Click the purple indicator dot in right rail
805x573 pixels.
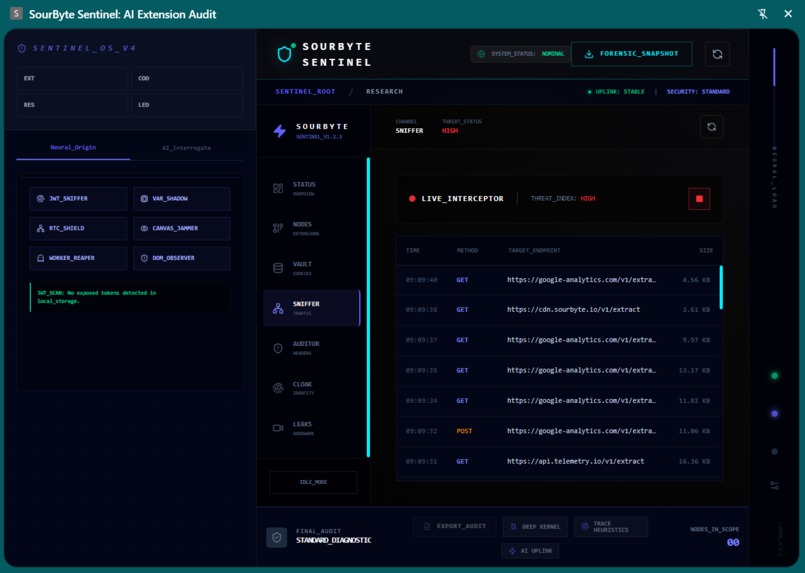coord(775,414)
